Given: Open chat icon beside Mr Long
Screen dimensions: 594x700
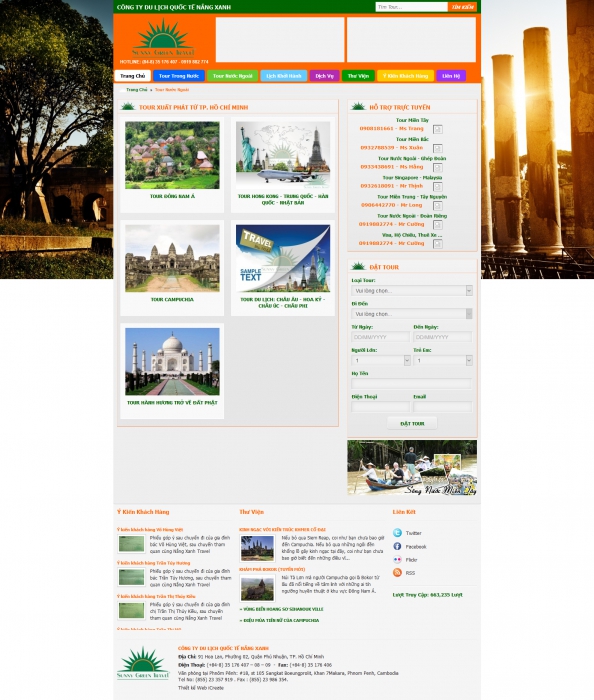Looking at the screenshot, I should click(438, 206).
